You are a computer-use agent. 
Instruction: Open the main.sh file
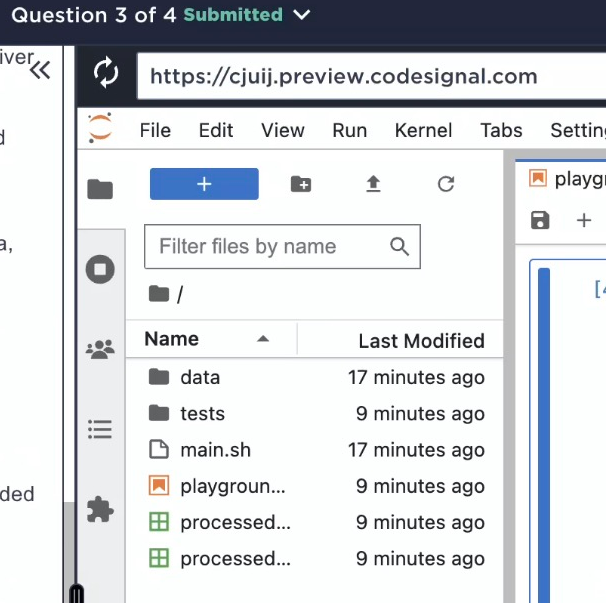pos(215,450)
